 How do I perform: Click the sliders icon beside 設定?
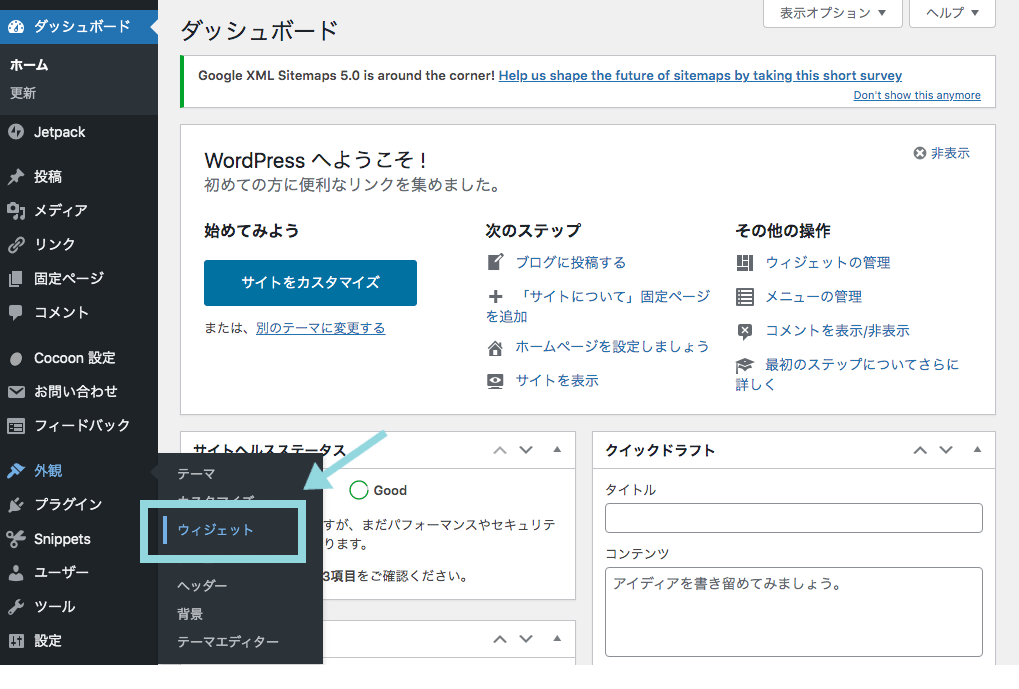pos(16,641)
